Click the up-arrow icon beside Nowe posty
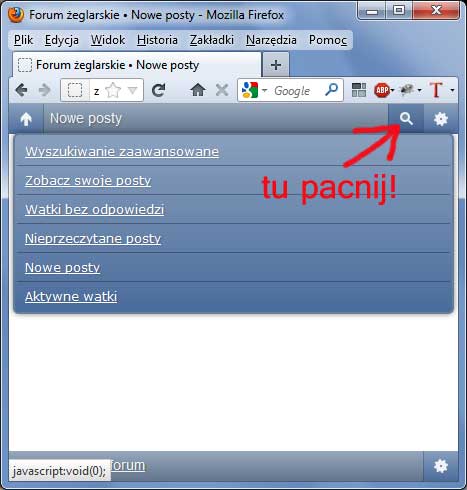The image size is (467, 490). pyautogui.click(x=26, y=119)
